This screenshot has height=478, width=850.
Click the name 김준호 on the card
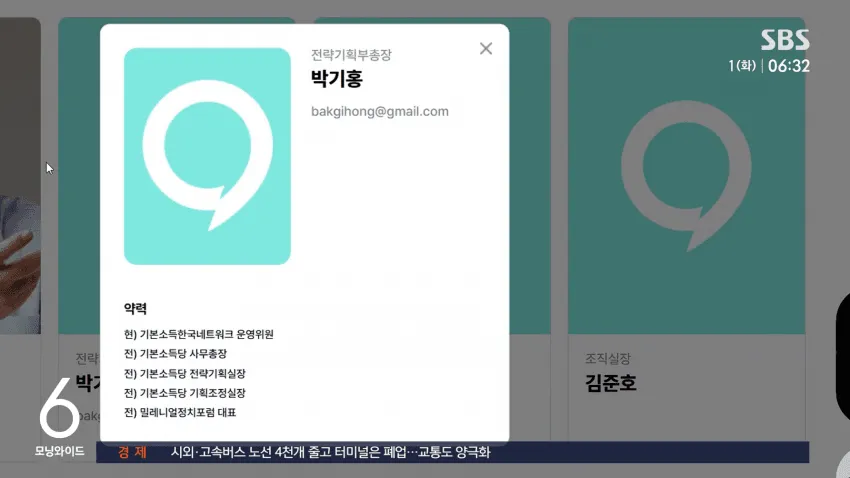pyautogui.click(x=610, y=383)
